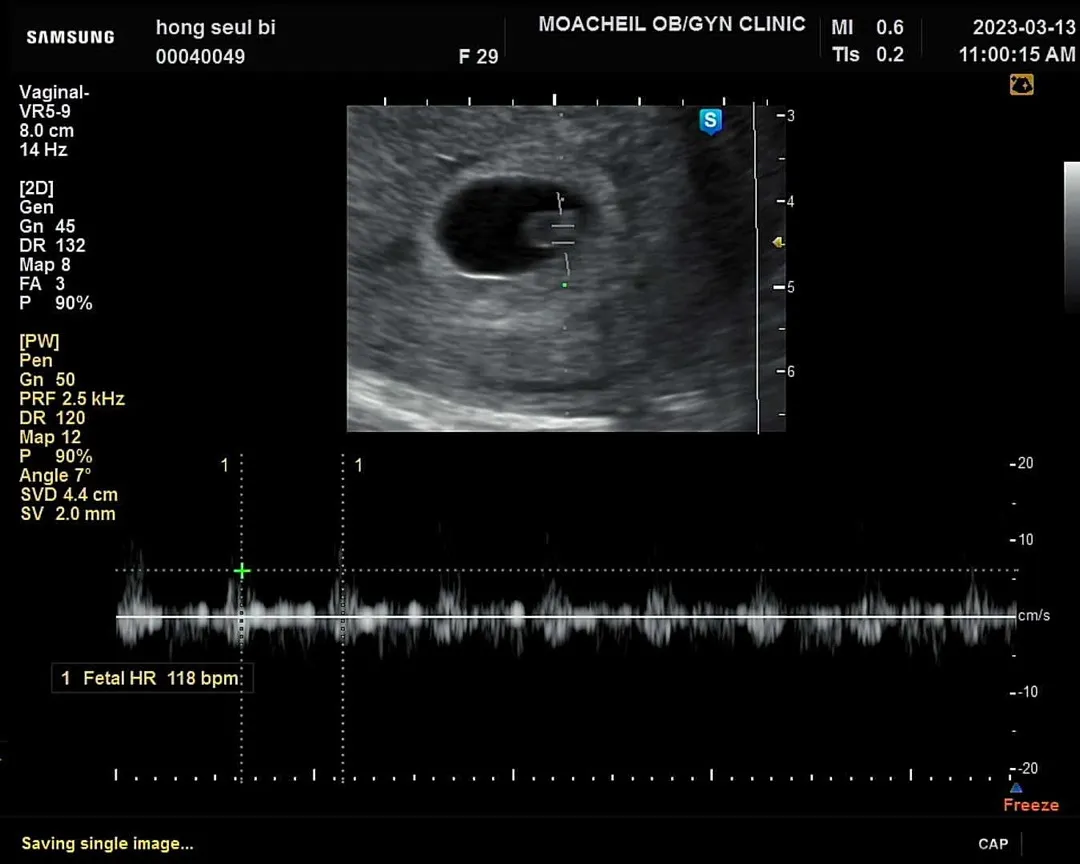1080x864 pixels.
Task: Click the Angle 7° parameter
Action: coord(55,475)
